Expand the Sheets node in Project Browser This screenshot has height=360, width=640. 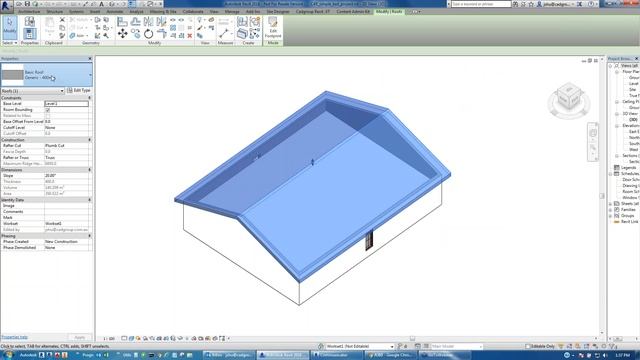(611, 203)
